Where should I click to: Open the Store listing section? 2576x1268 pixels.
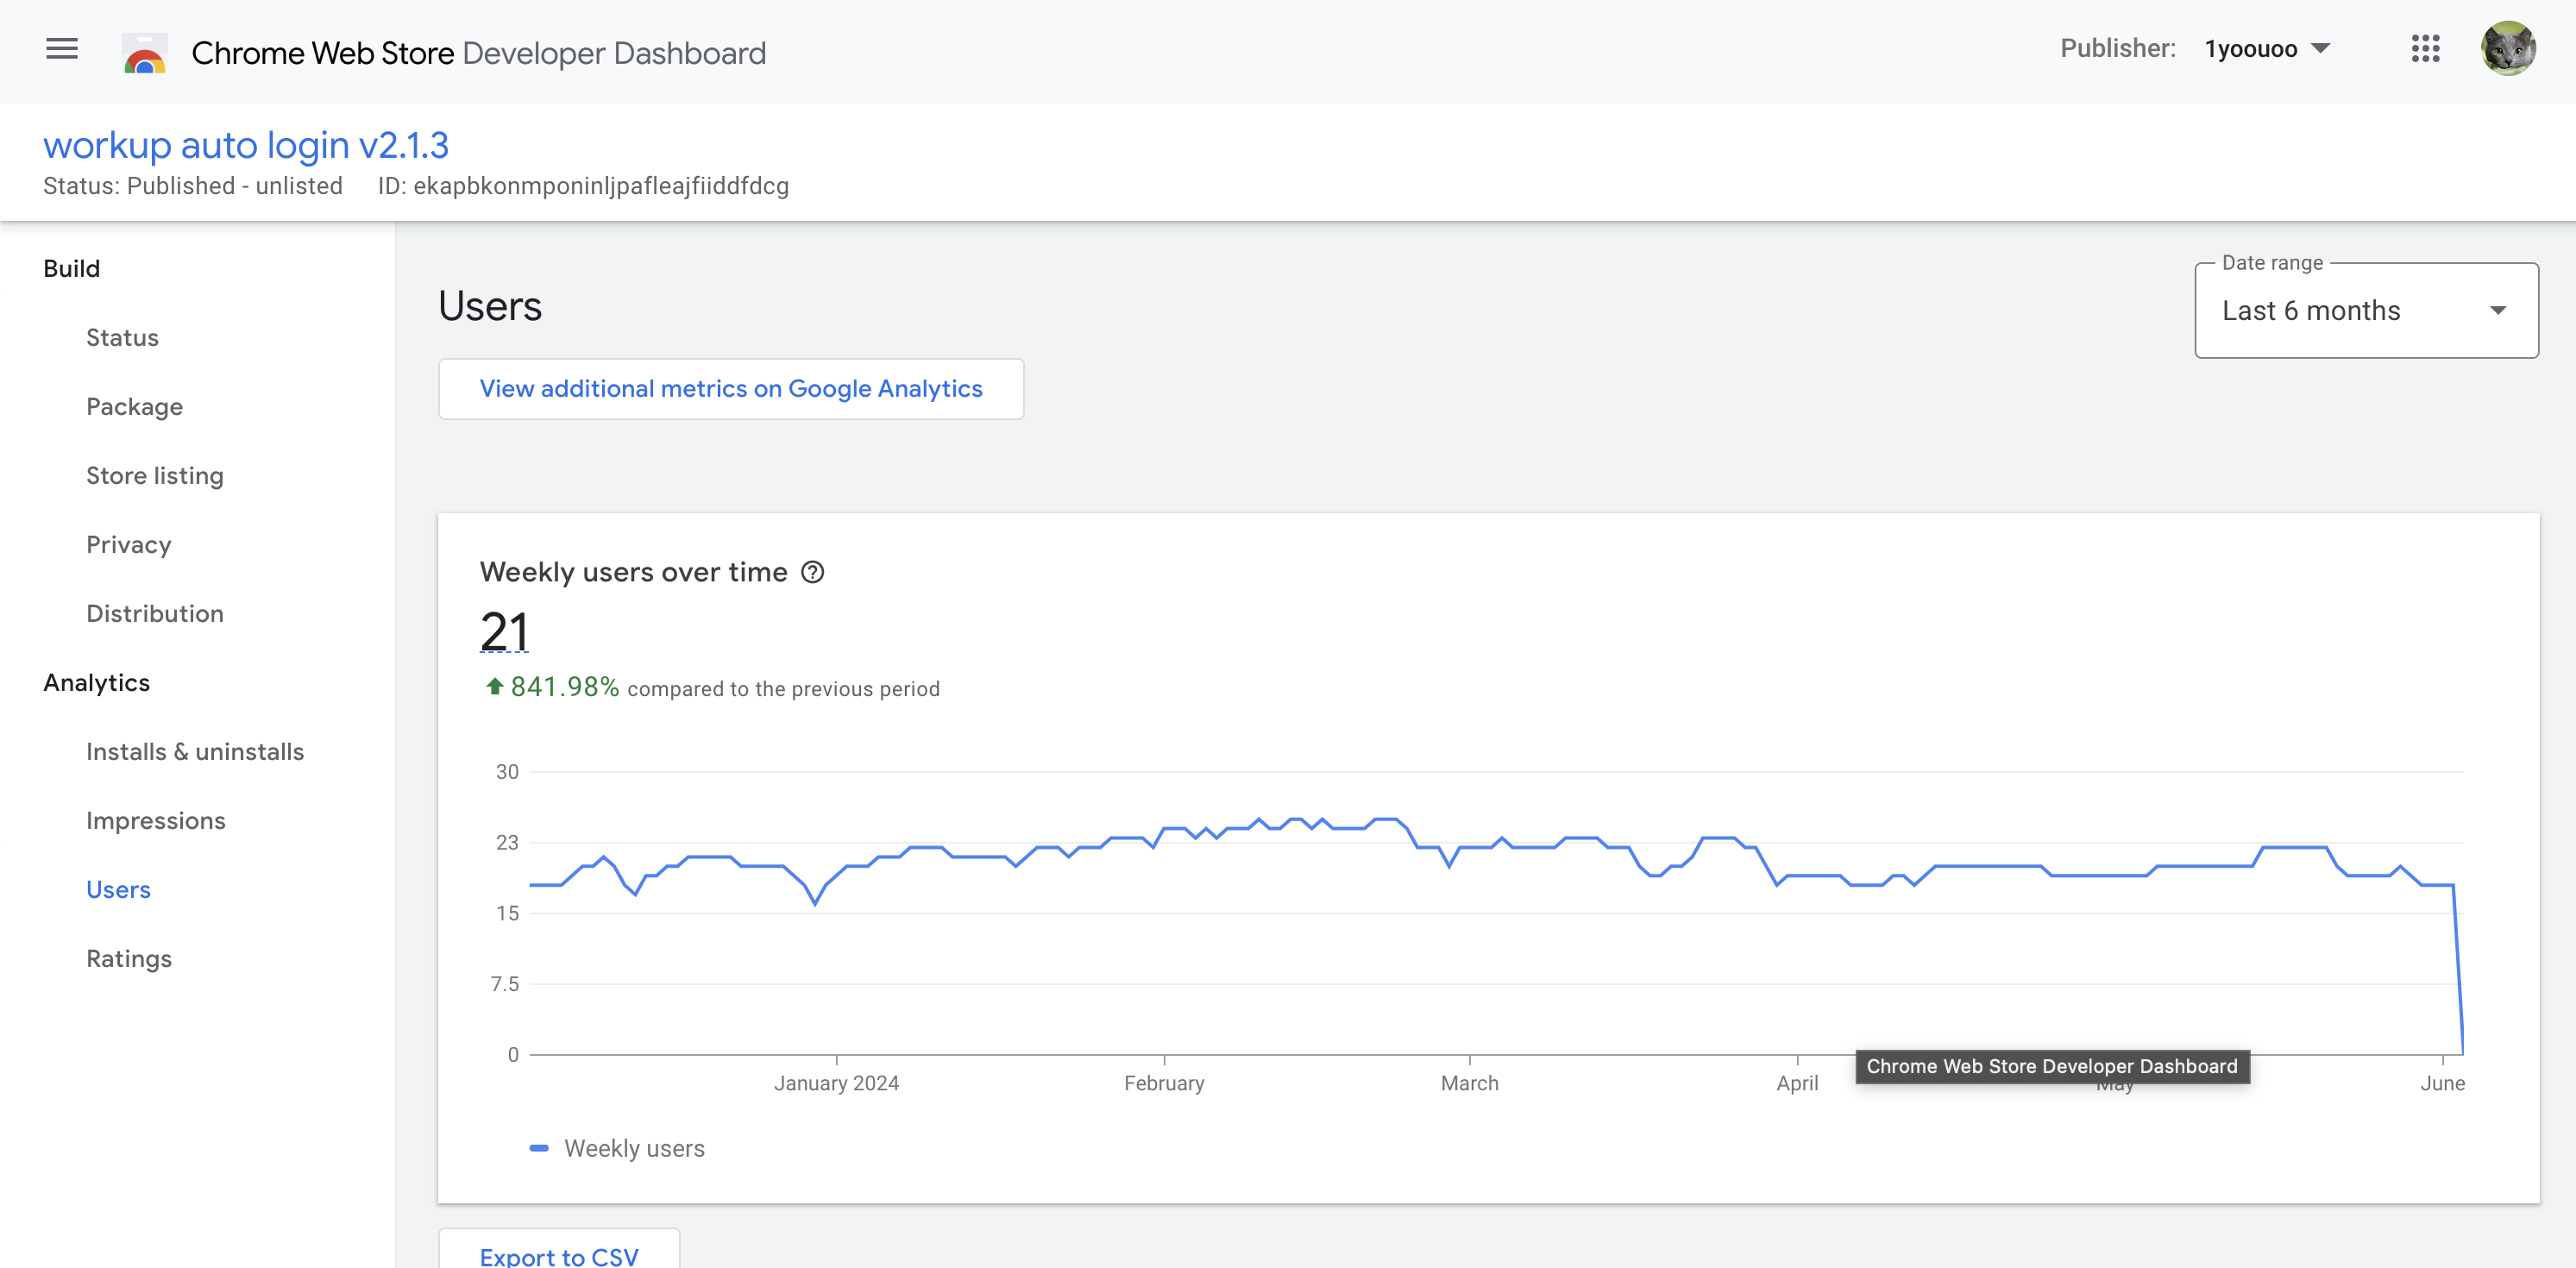(155, 476)
